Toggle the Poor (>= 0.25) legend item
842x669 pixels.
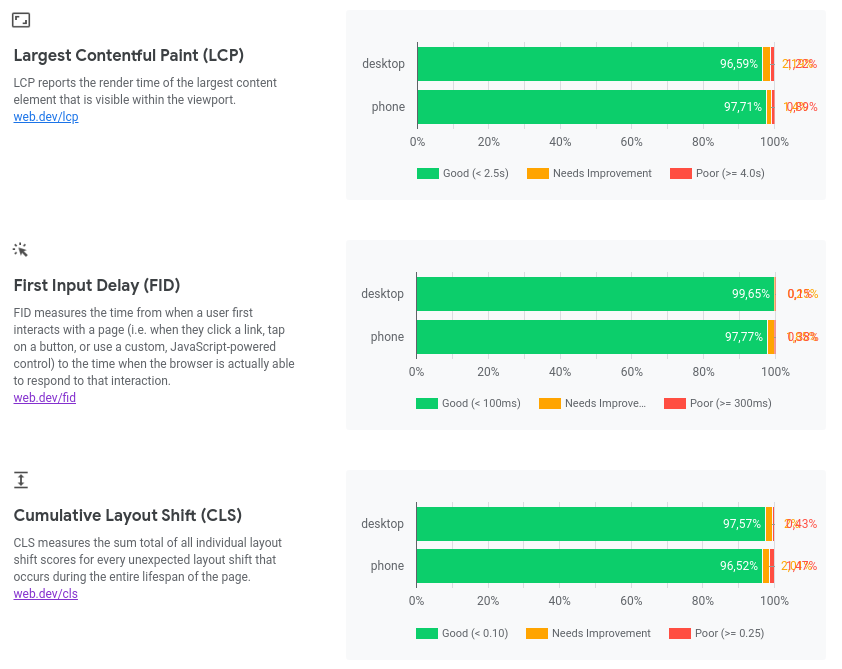click(716, 633)
